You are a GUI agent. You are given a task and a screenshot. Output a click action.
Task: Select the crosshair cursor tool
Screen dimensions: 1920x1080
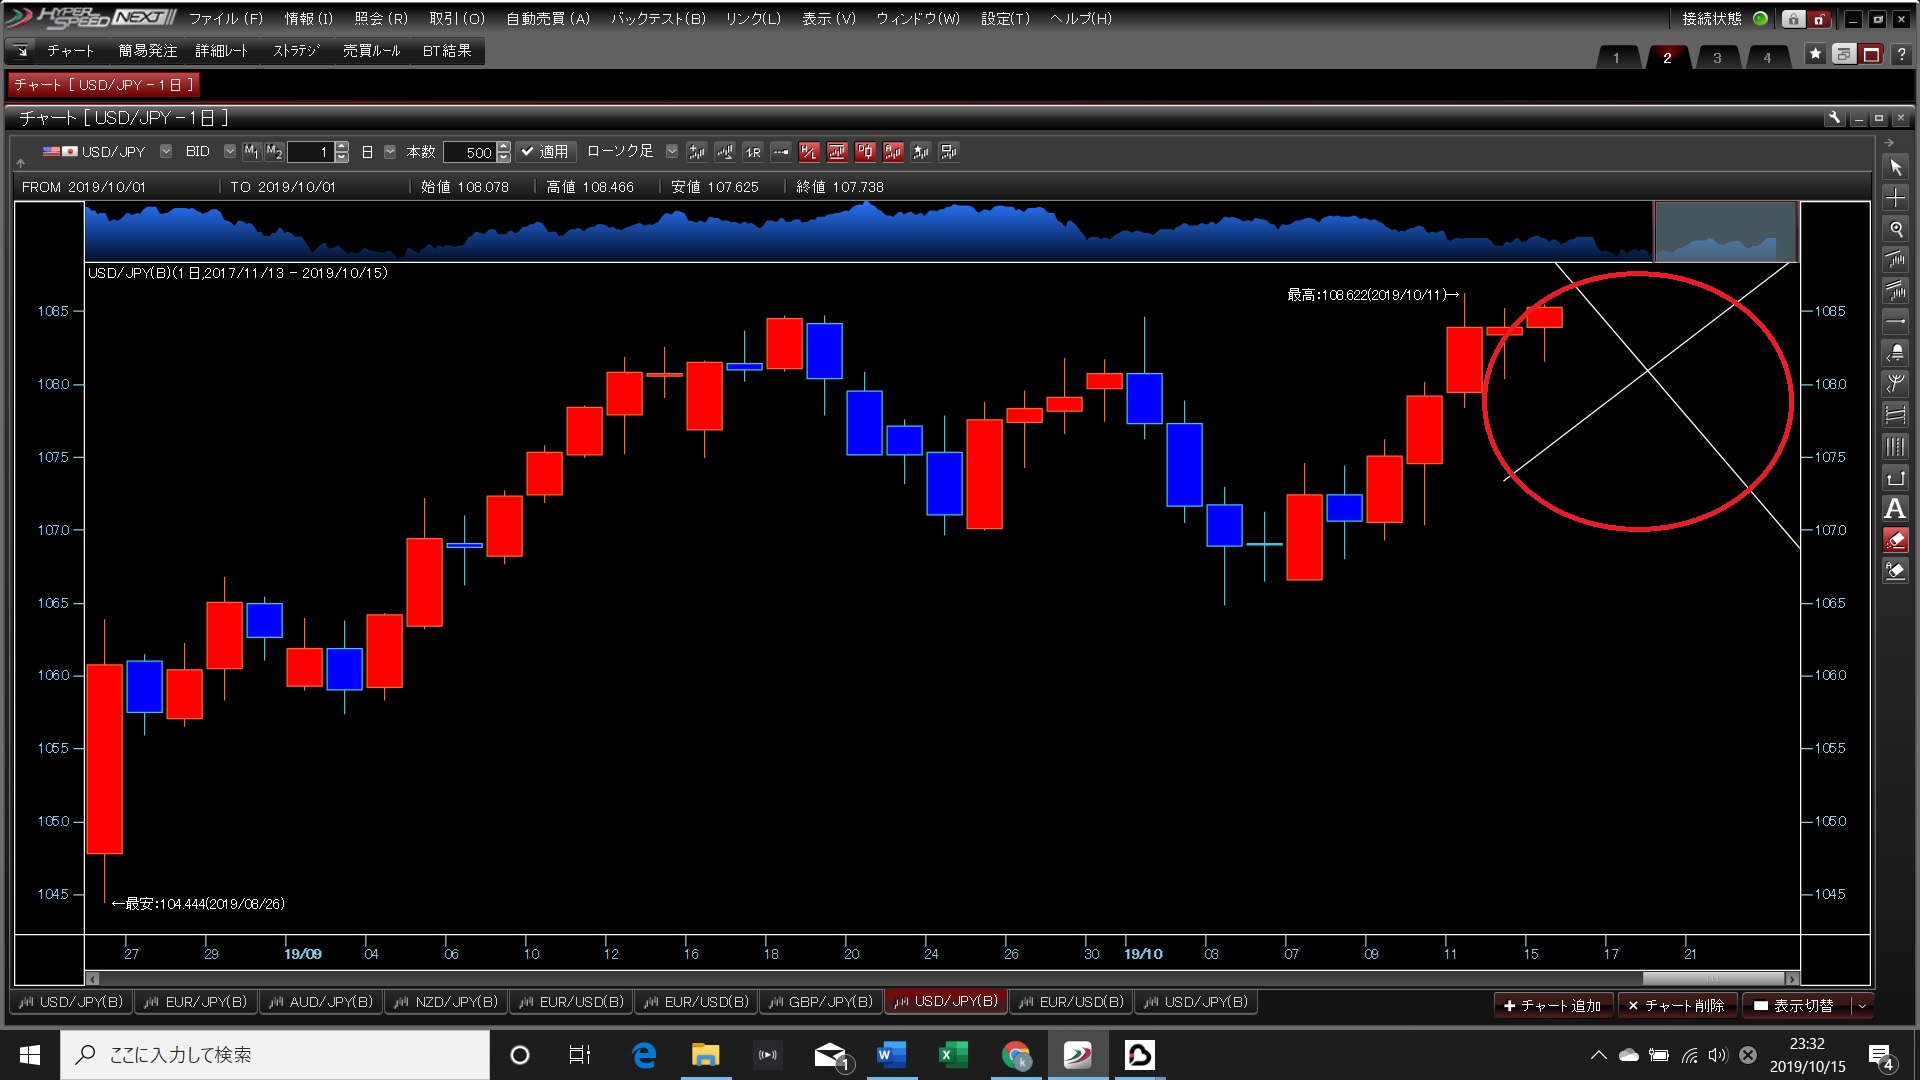(x=1895, y=198)
